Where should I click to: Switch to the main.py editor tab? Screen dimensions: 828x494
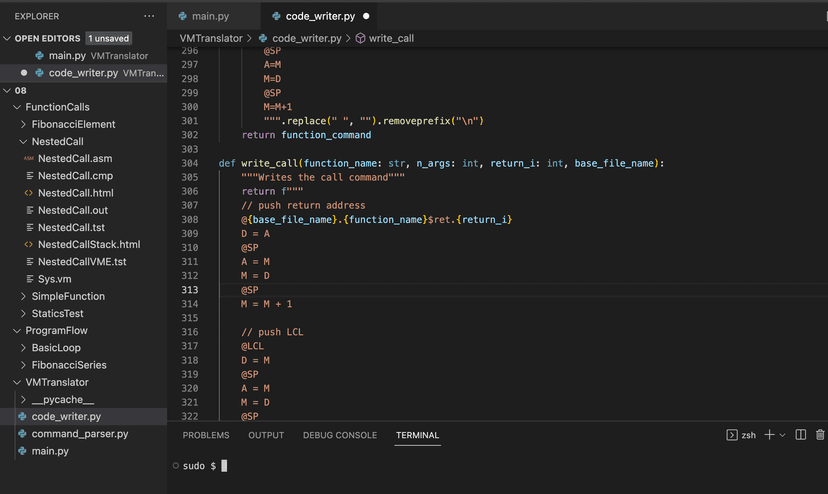click(210, 16)
